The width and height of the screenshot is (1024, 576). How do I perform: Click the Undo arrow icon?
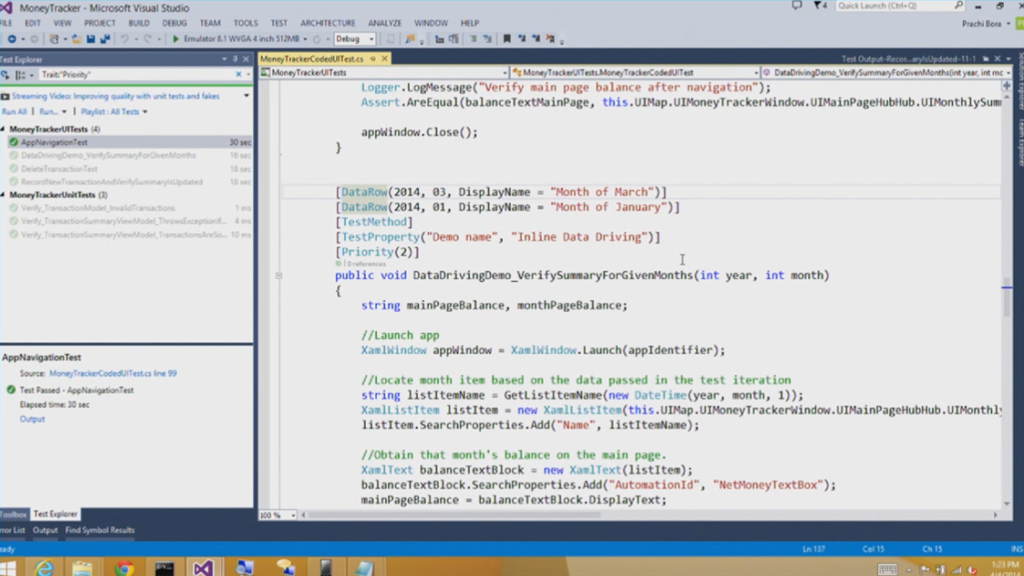124,39
